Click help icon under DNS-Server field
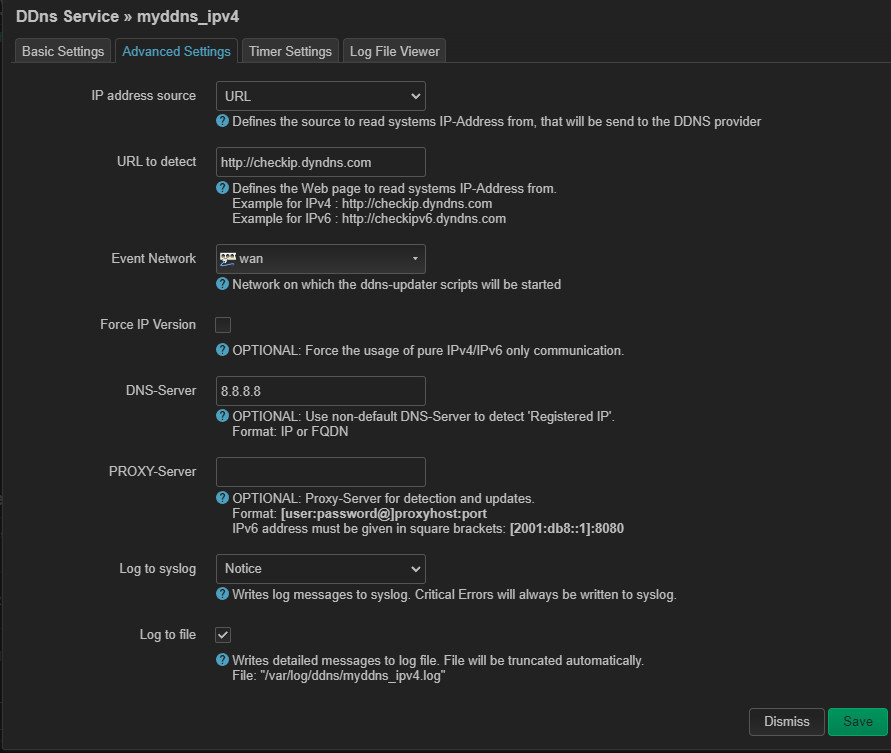The width and height of the screenshot is (891, 753). coord(223,416)
